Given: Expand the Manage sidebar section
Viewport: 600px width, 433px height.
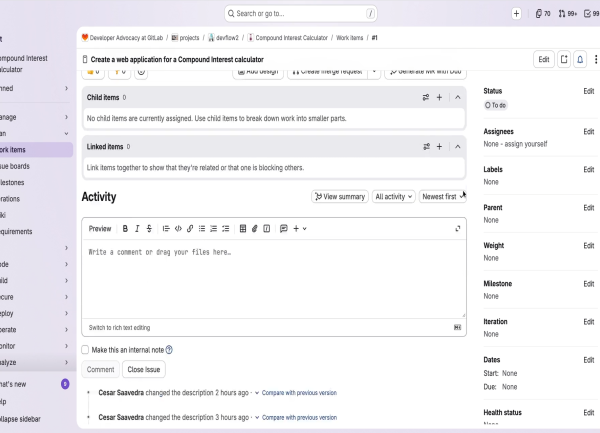Looking at the screenshot, I should 36,117.
